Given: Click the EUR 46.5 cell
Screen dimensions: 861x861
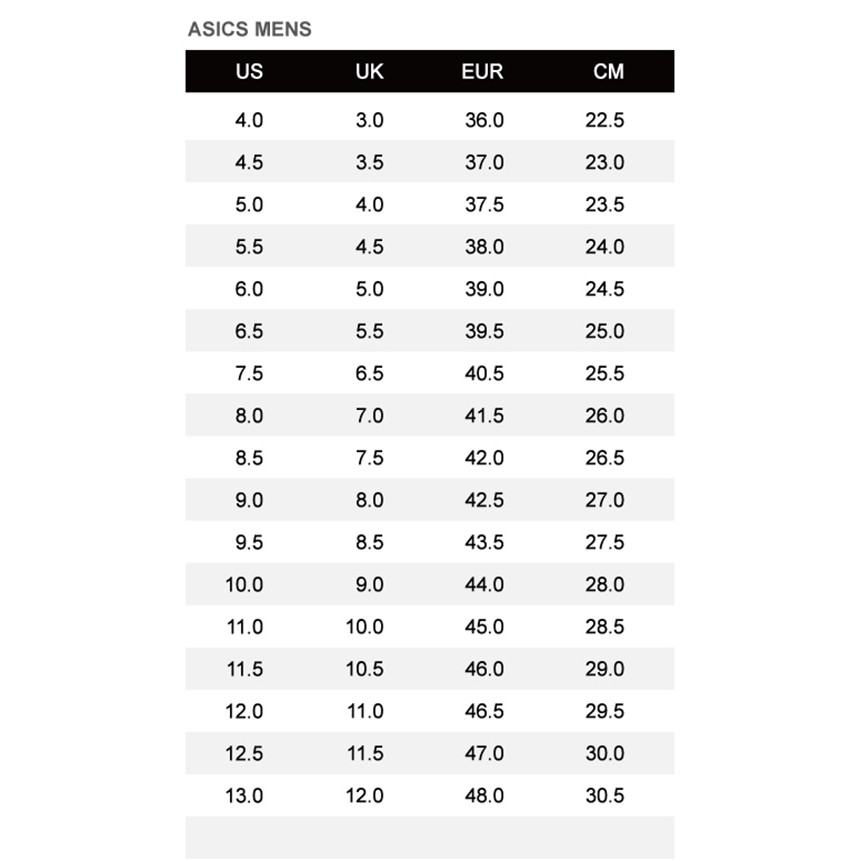Looking at the screenshot, I should 484,711.
